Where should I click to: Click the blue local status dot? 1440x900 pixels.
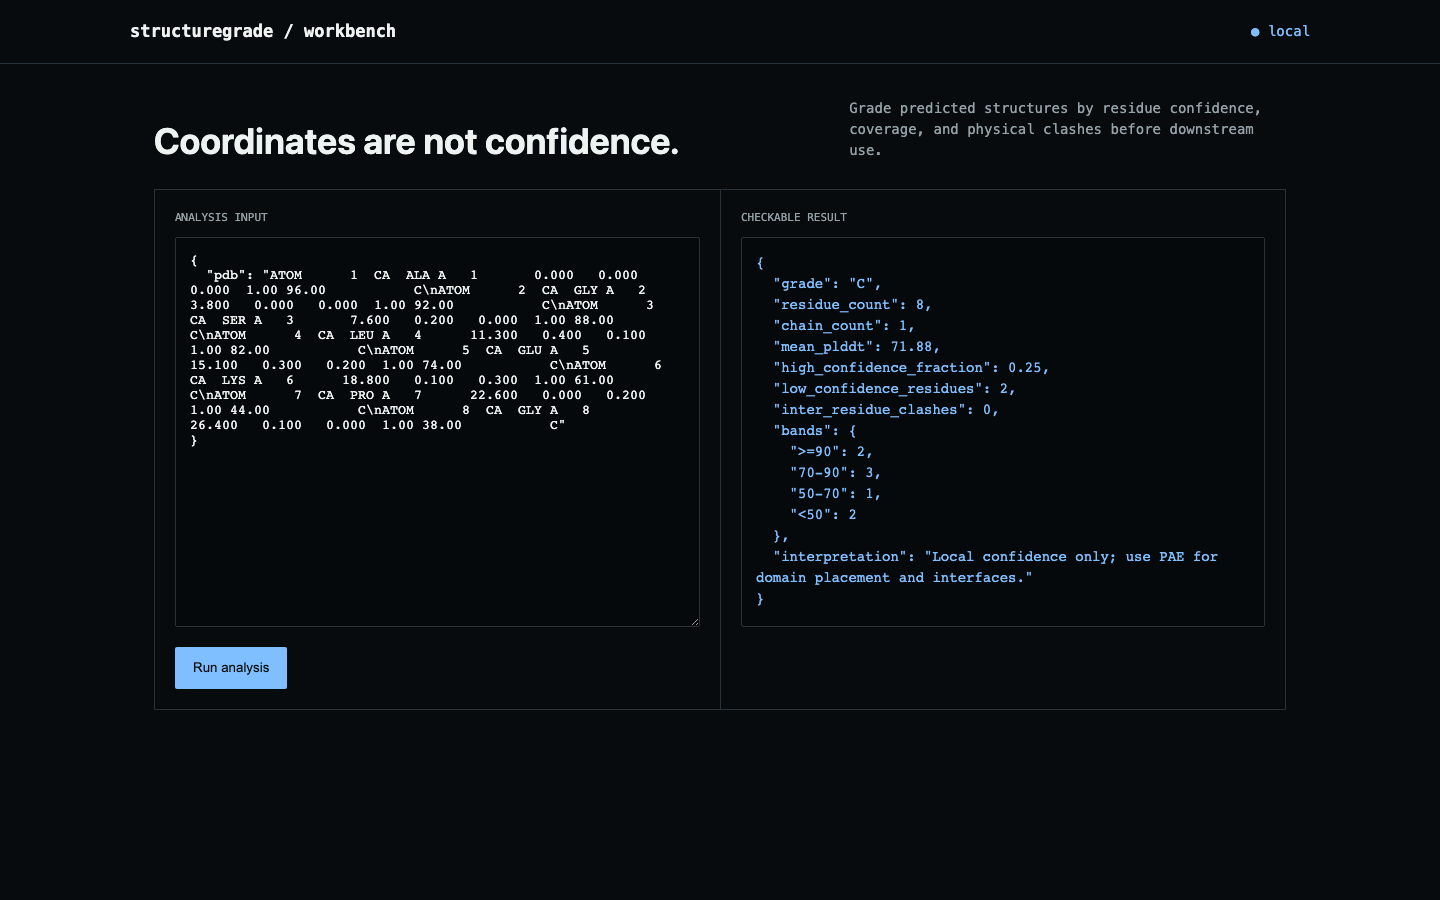[1255, 32]
